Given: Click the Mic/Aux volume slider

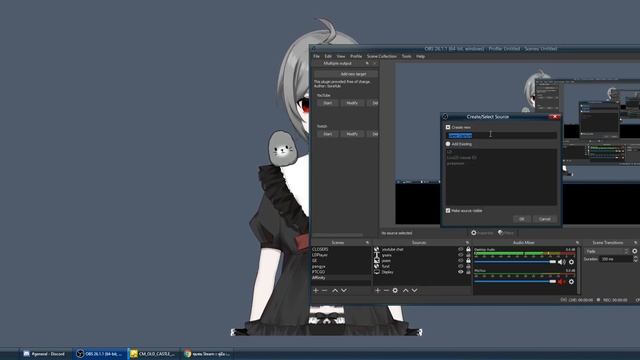Looking at the screenshot, I should click(515, 282).
